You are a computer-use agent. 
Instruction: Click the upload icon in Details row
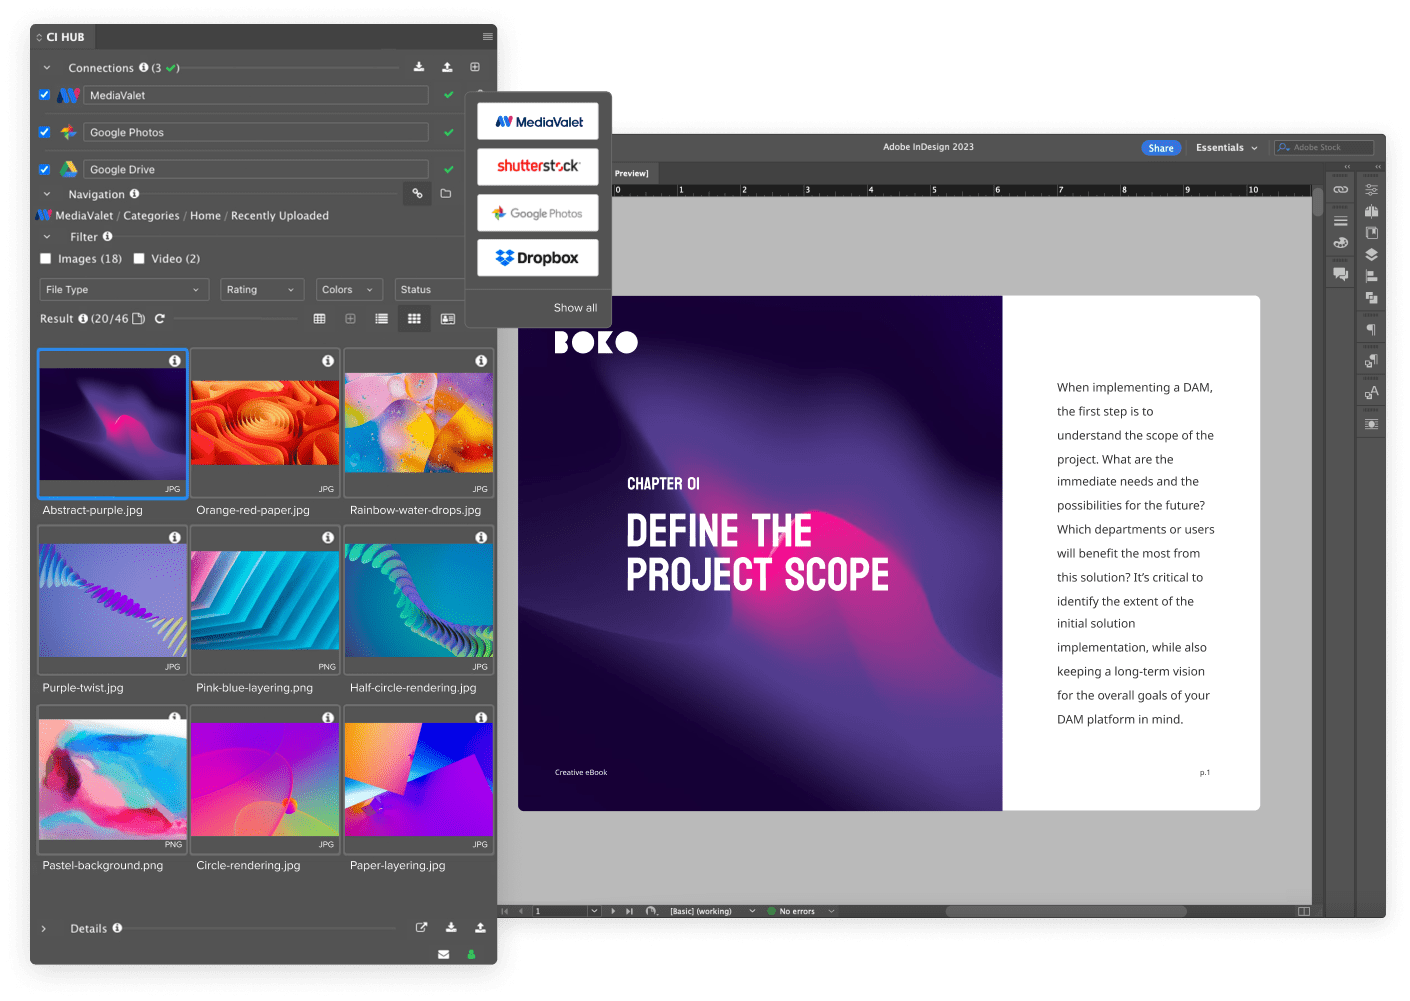coord(480,927)
